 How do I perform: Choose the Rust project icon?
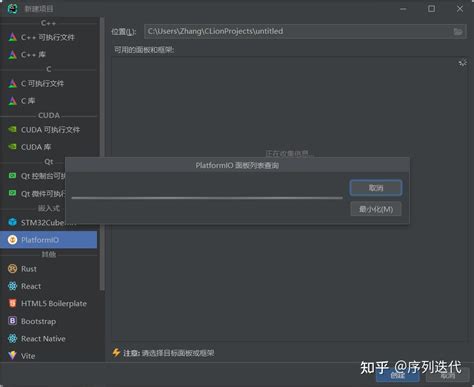[12, 269]
